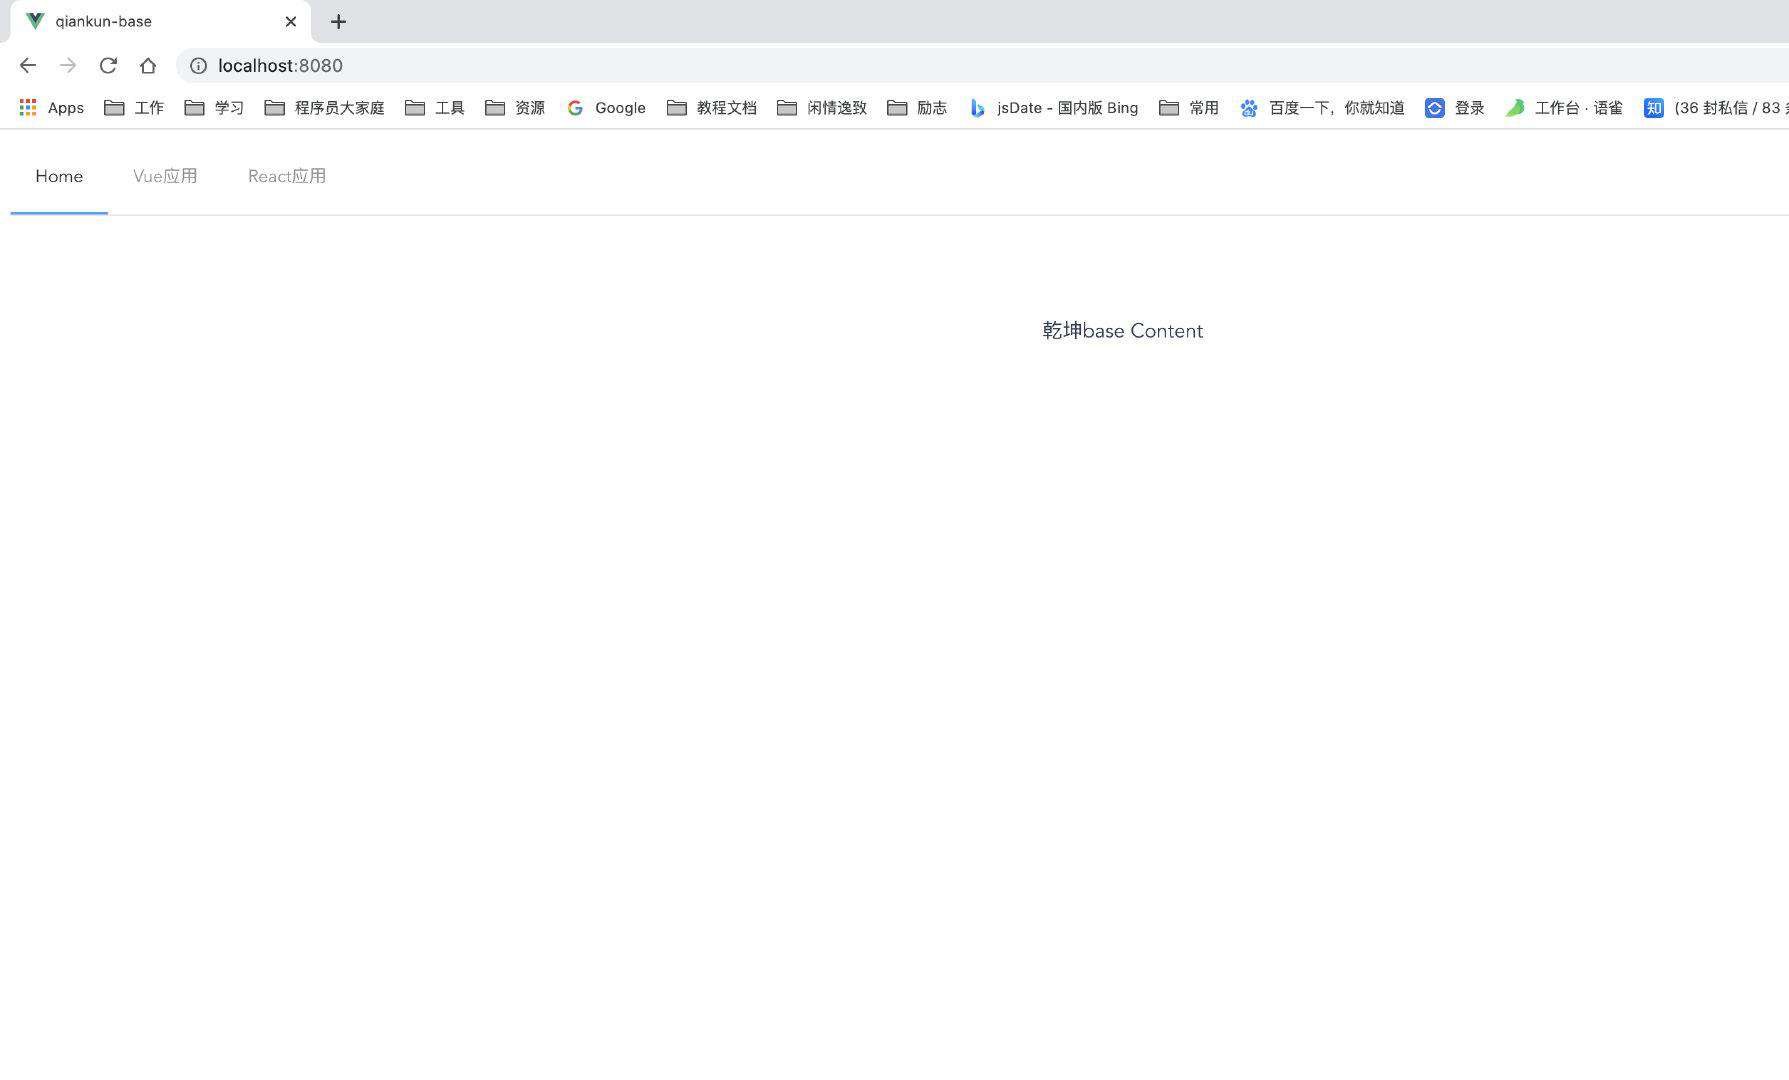Open the 教程文档 bookmarks folder
This screenshot has height=1080, width=1789.
coord(711,107)
